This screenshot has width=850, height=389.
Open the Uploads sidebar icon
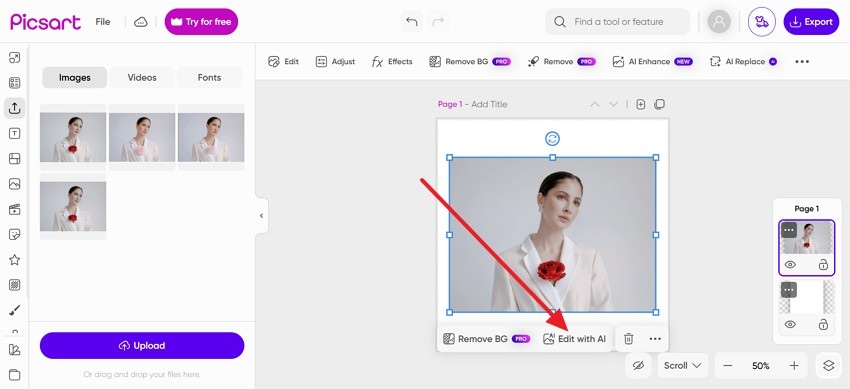pyautogui.click(x=15, y=108)
